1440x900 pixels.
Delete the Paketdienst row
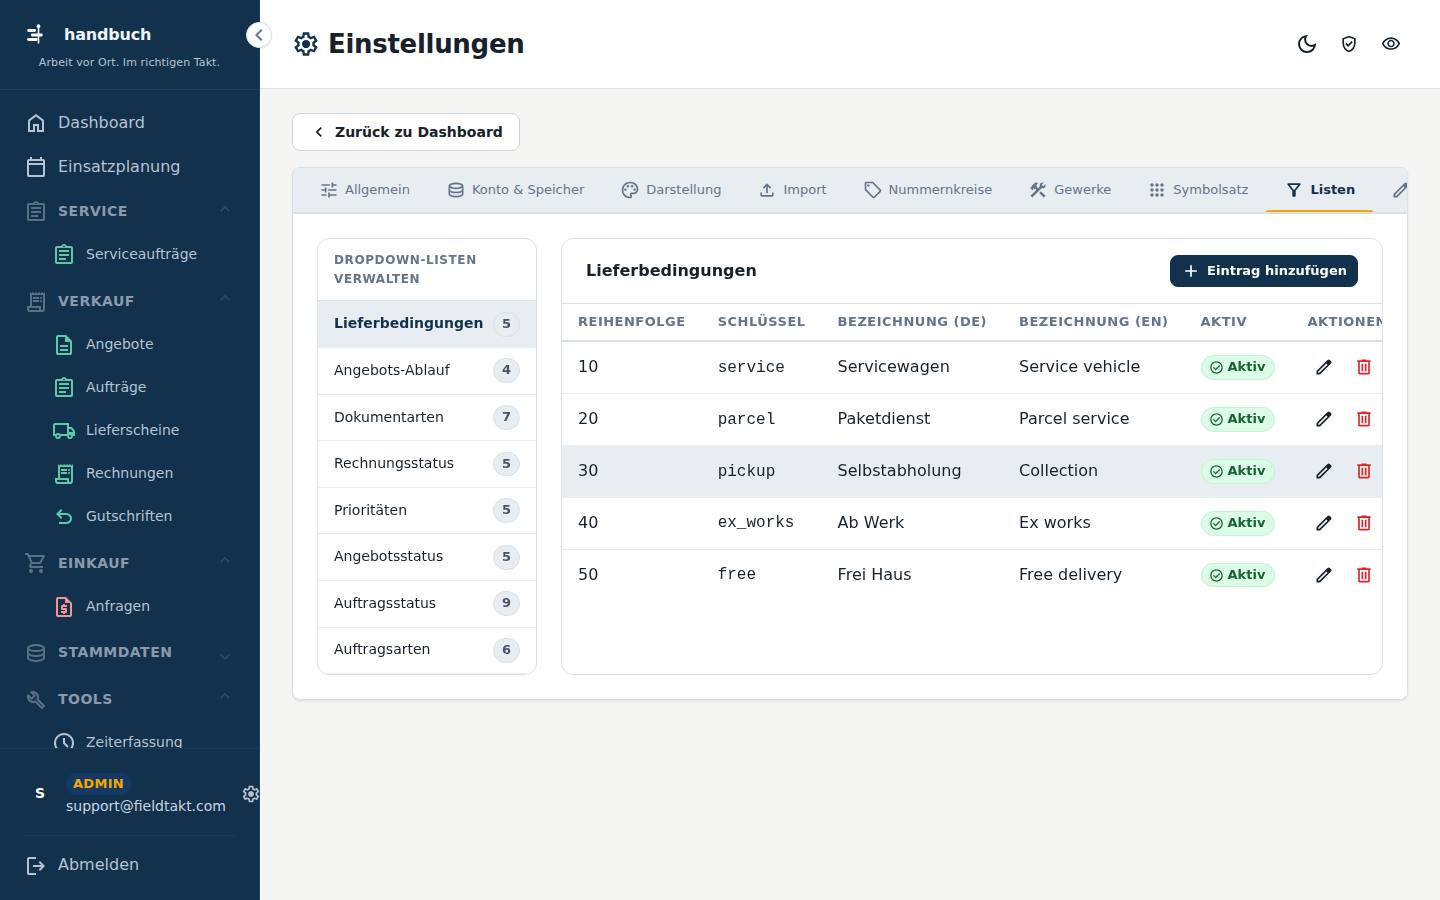(x=1364, y=419)
